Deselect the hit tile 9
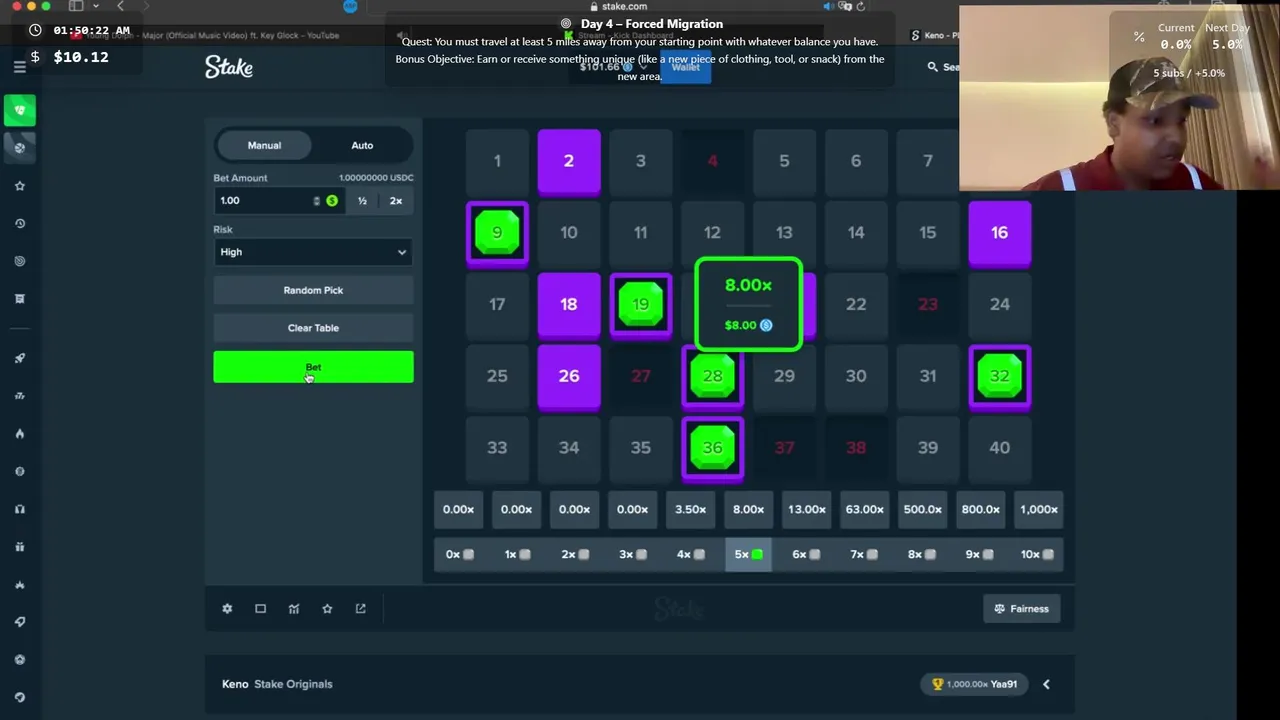Screen dimensions: 1280x720 tap(497, 233)
